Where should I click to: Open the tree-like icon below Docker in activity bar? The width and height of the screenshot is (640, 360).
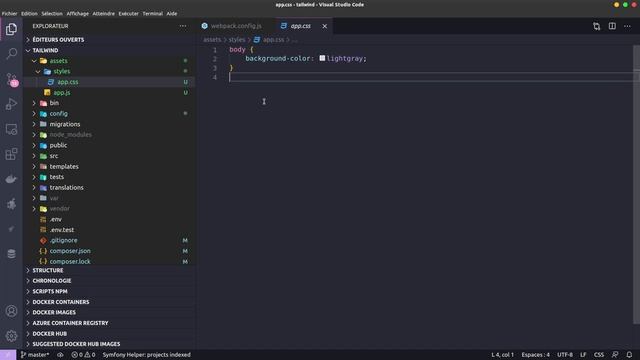pyautogui.click(x=11, y=204)
